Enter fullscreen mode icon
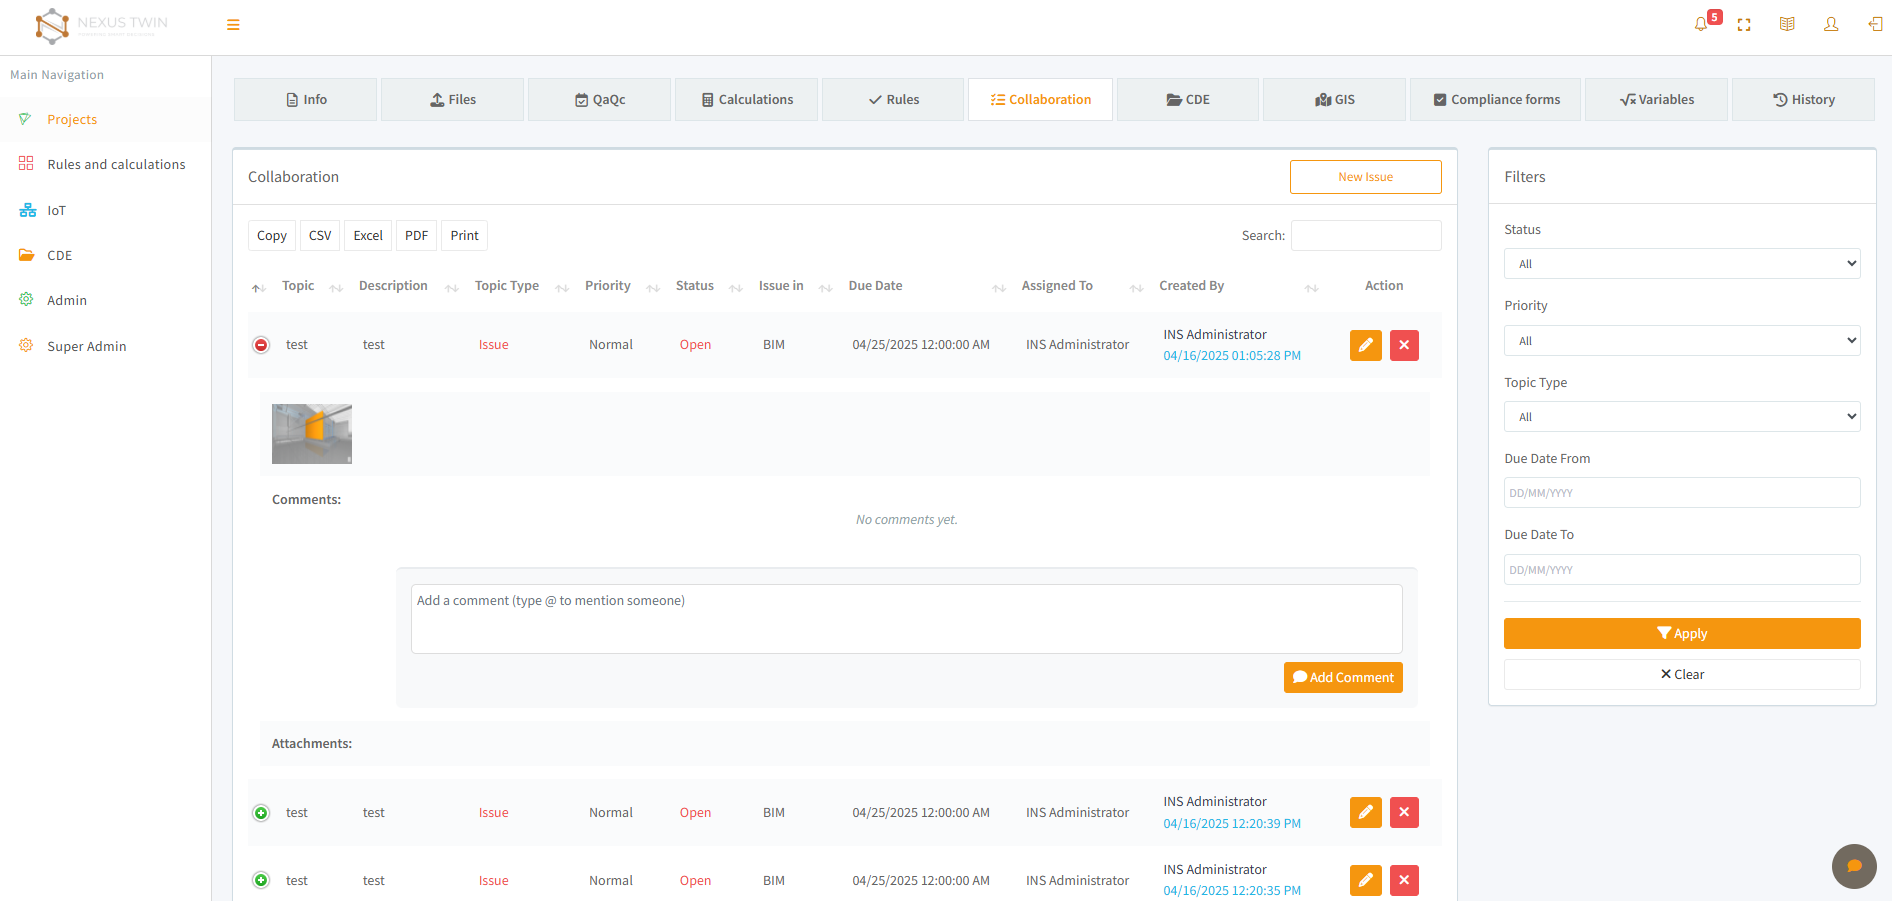Screen dimensions: 1892x901 coord(1744,25)
